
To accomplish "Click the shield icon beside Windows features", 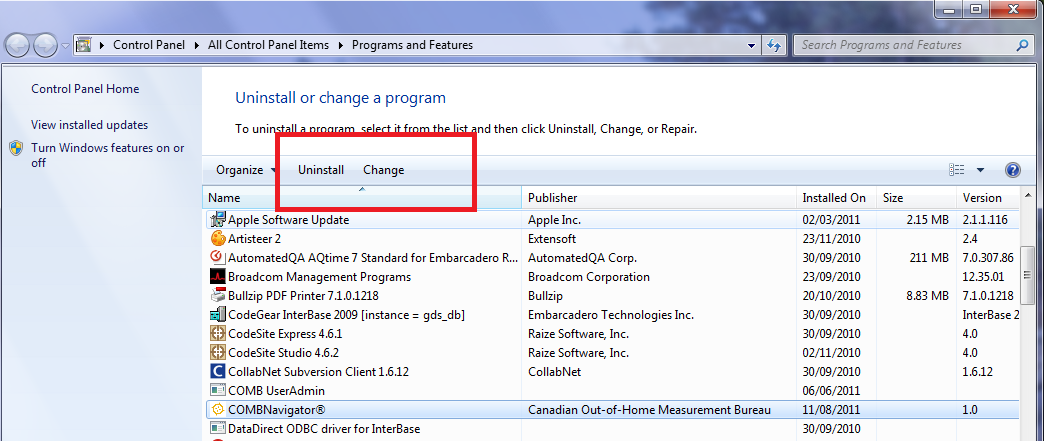I will [x=17, y=149].
